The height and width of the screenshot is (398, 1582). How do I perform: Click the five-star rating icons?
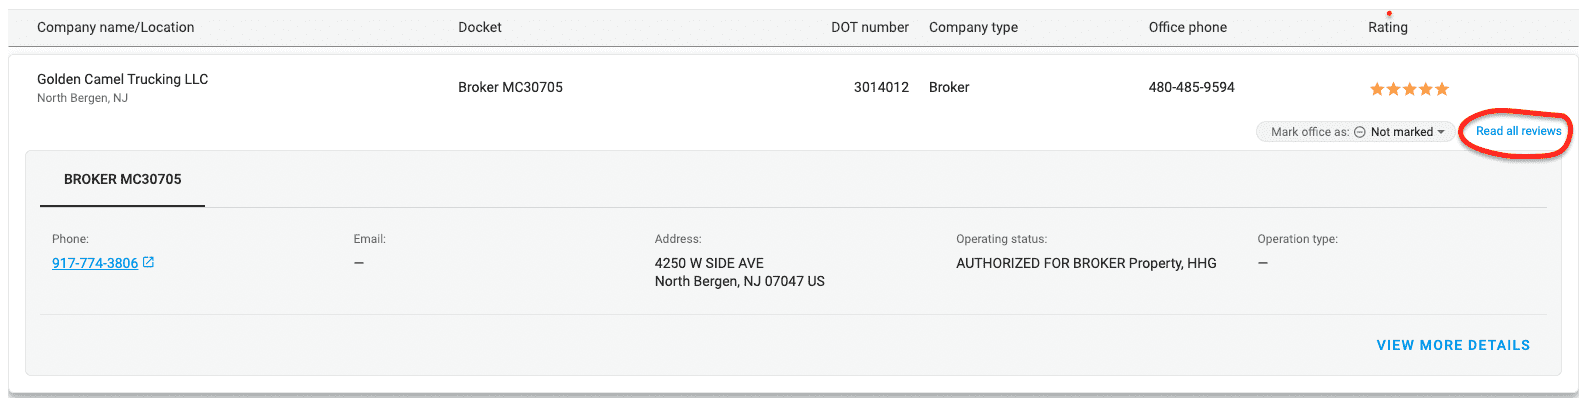coord(1409,89)
